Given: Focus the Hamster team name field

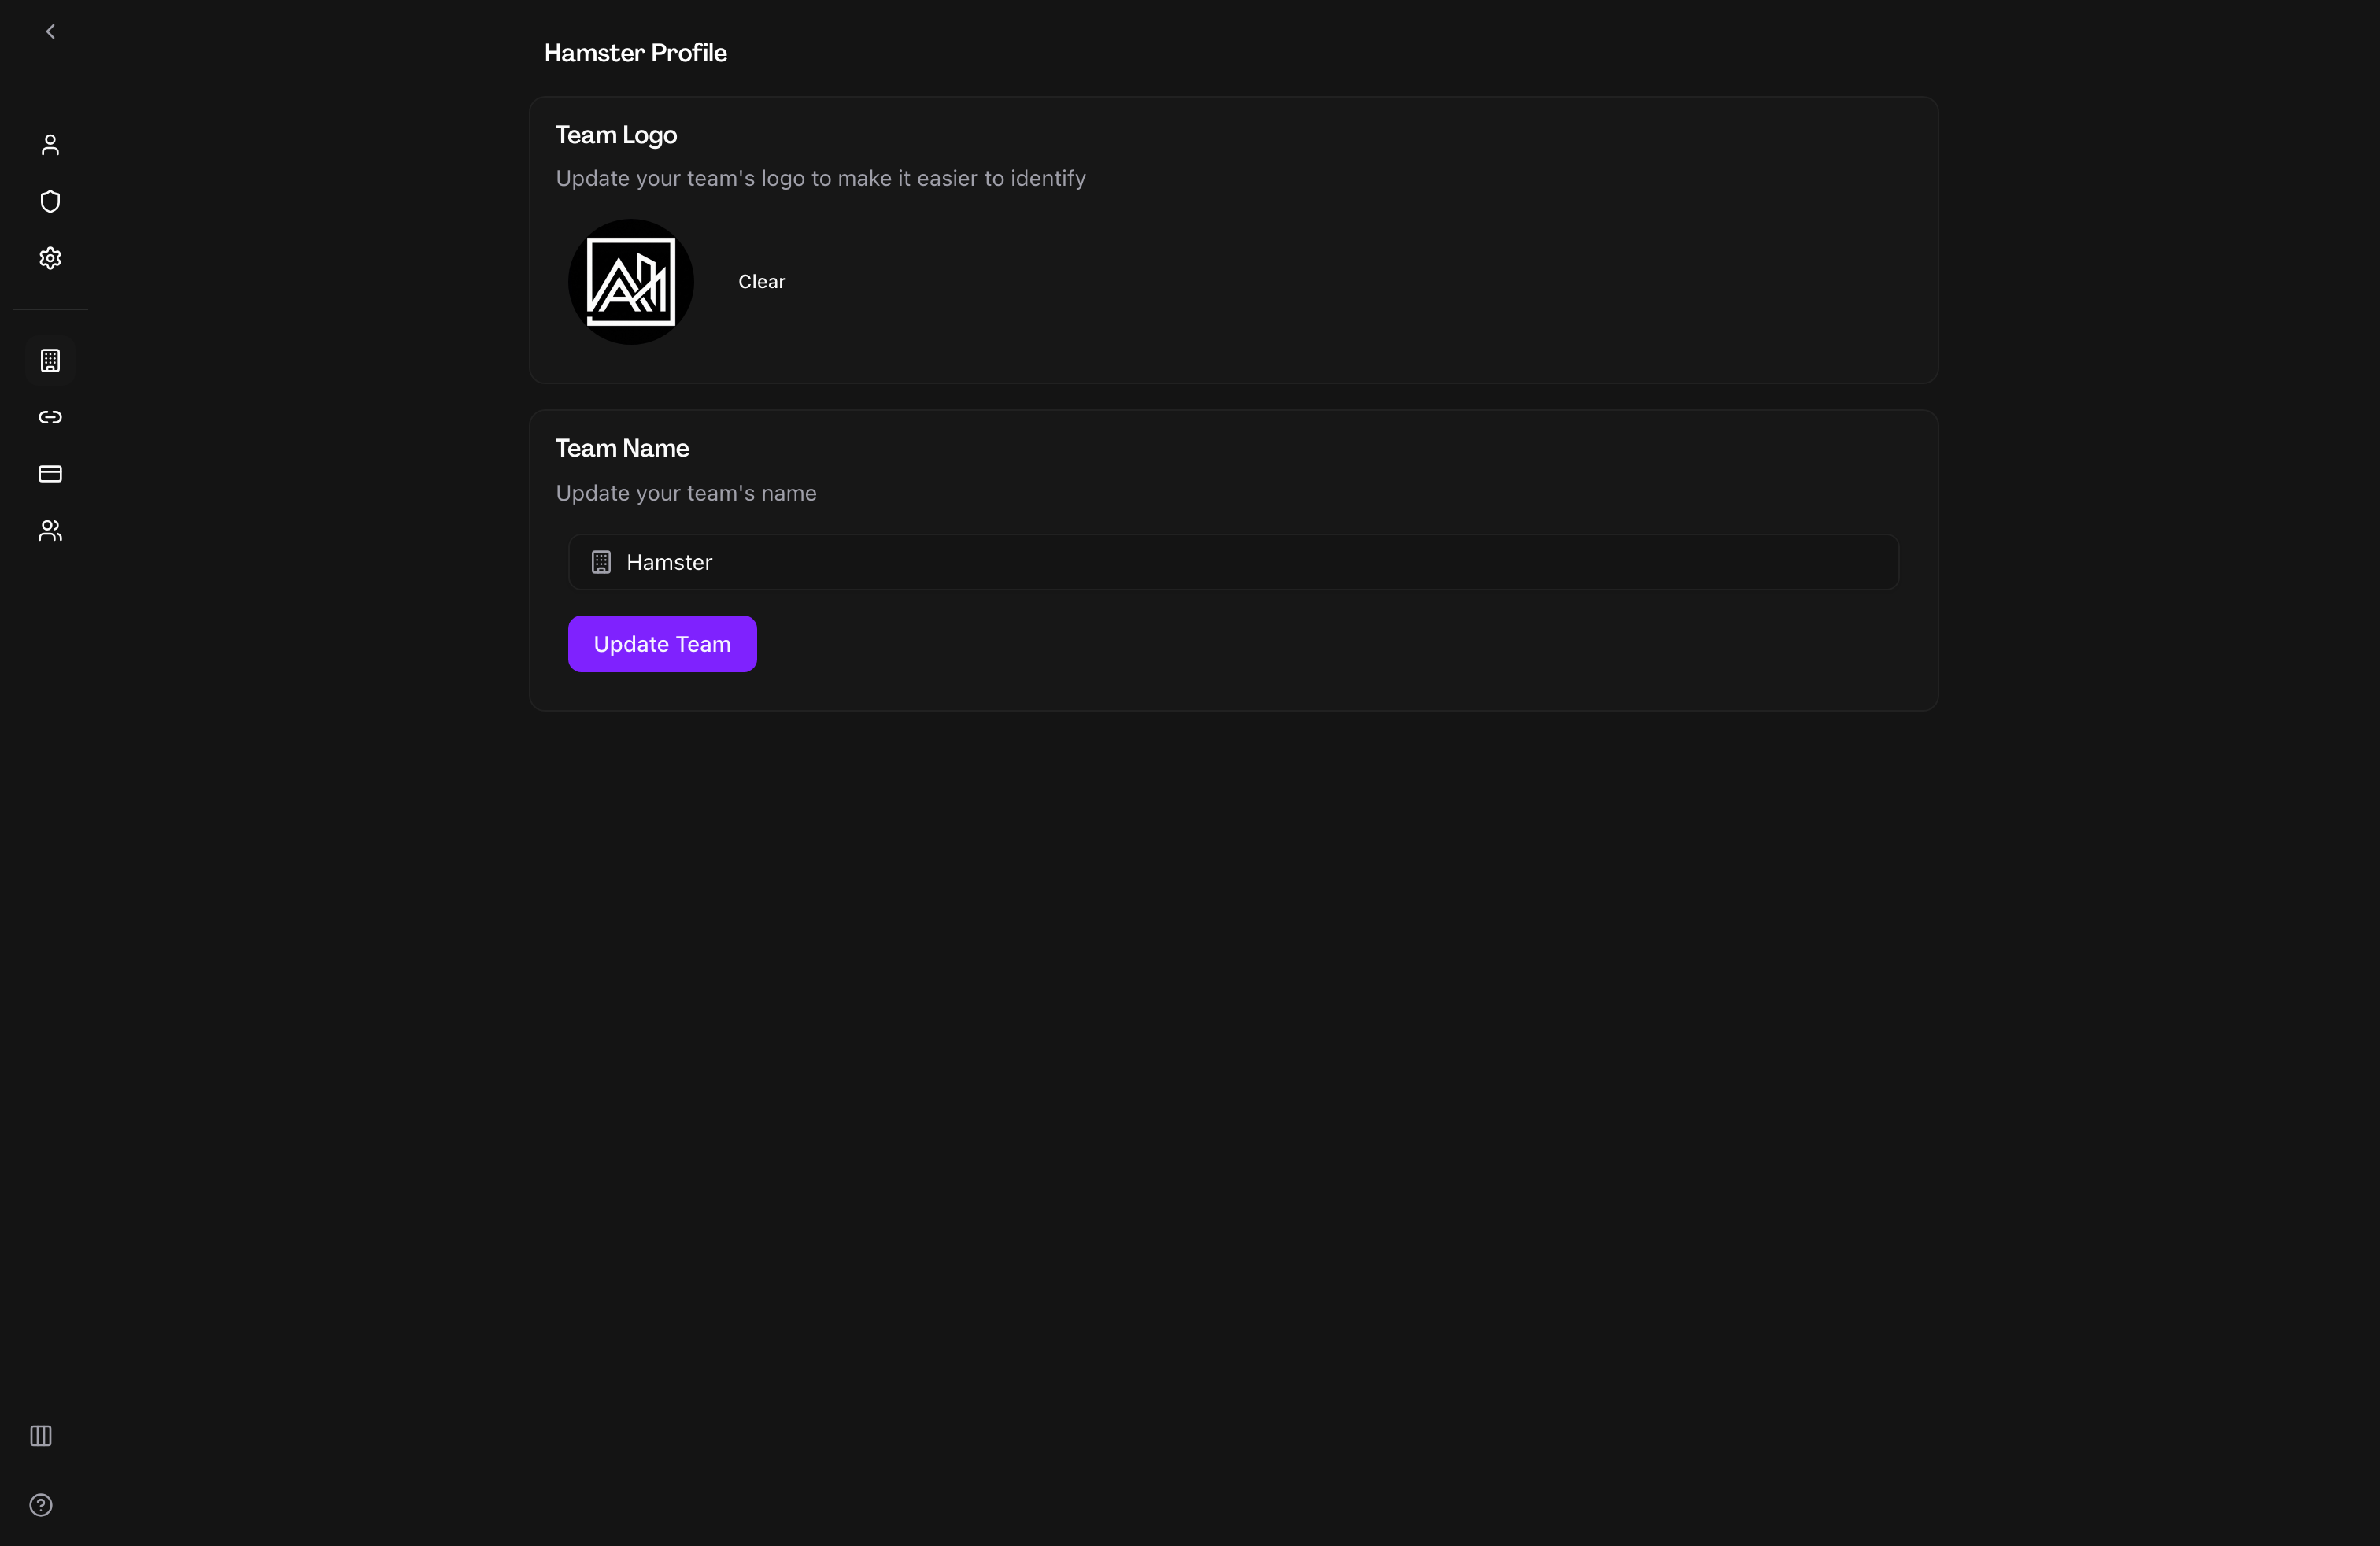Looking at the screenshot, I should 1233,562.
